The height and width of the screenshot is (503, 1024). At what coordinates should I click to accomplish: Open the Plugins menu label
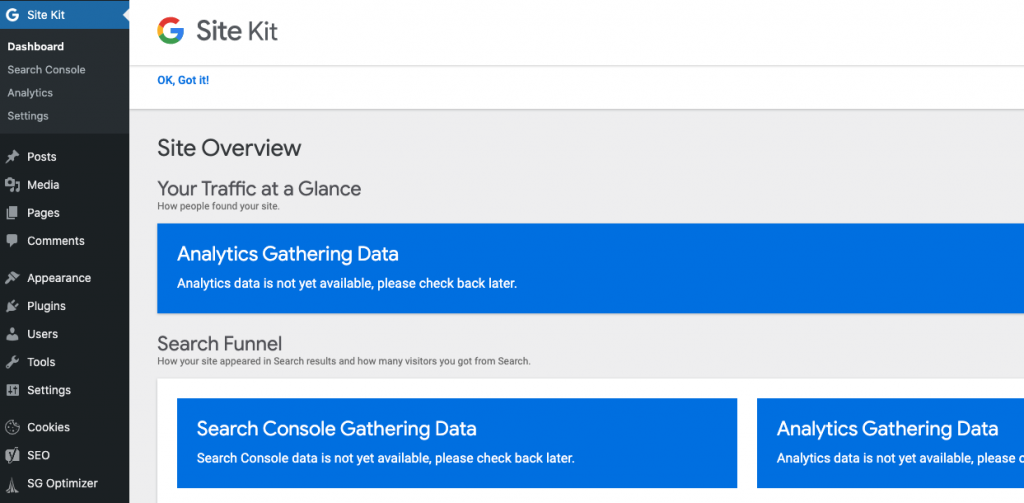point(46,306)
